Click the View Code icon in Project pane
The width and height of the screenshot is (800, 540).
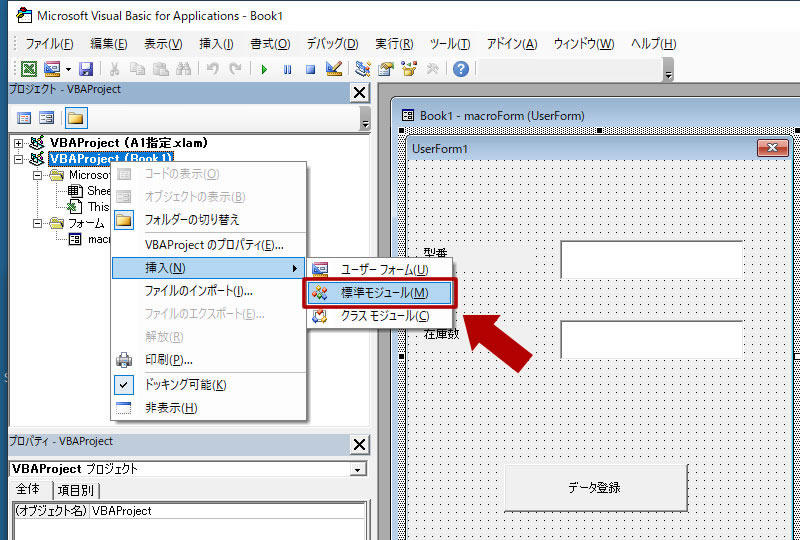click(24, 118)
